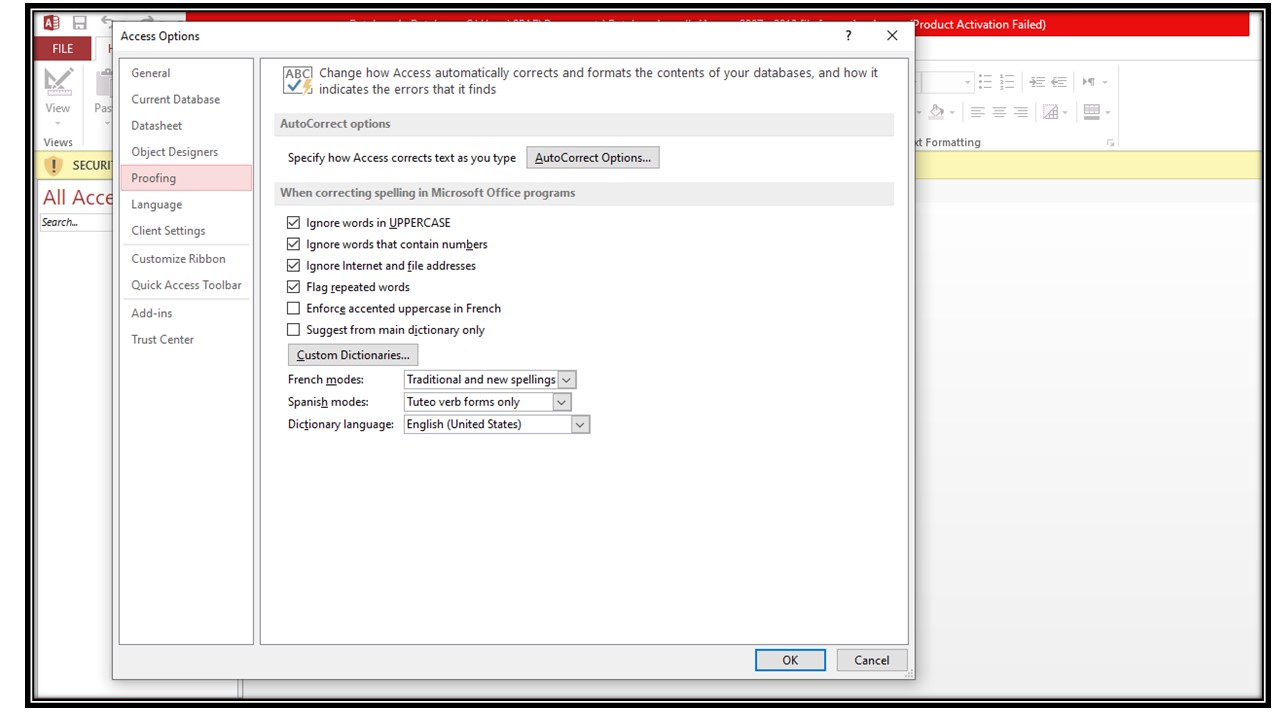Viewport: 1280px width, 720px height.
Task: Open the French modes dropdown
Action: [567, 380]
